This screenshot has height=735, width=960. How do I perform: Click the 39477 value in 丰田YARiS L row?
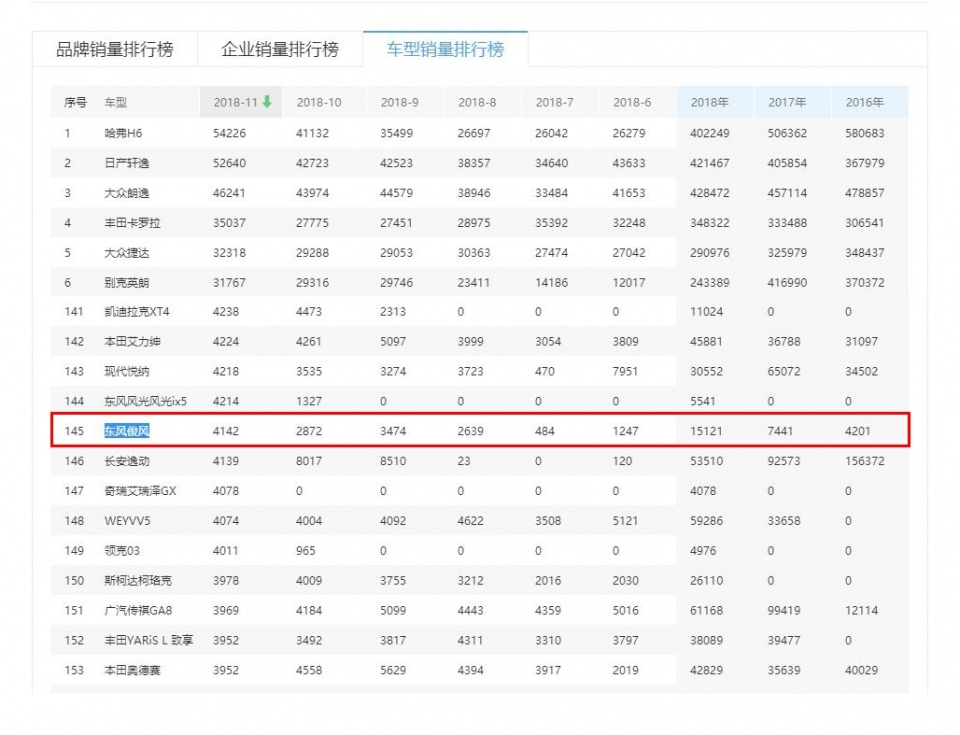click(784, 640)
